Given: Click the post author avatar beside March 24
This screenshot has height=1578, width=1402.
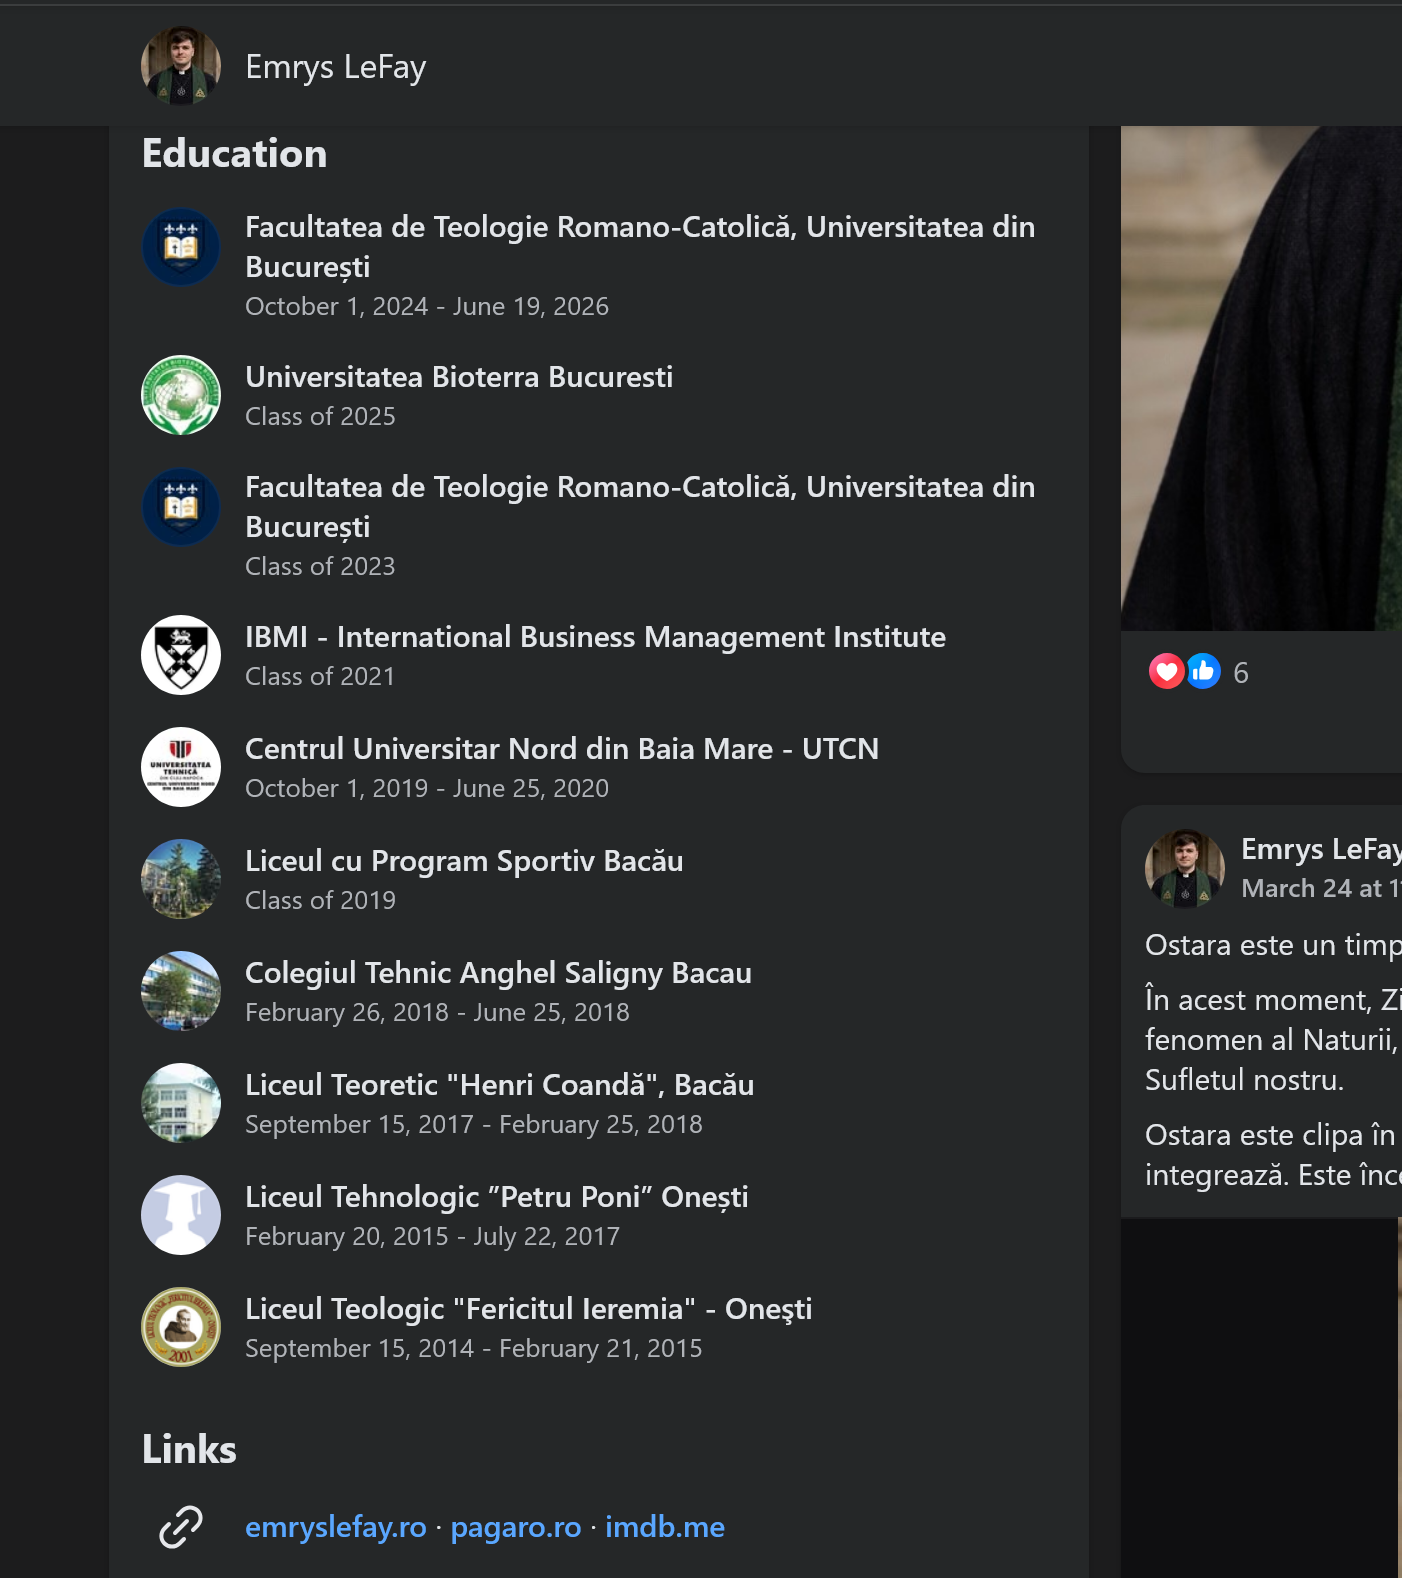Looking at the screenshot, I should (1185, 868).
